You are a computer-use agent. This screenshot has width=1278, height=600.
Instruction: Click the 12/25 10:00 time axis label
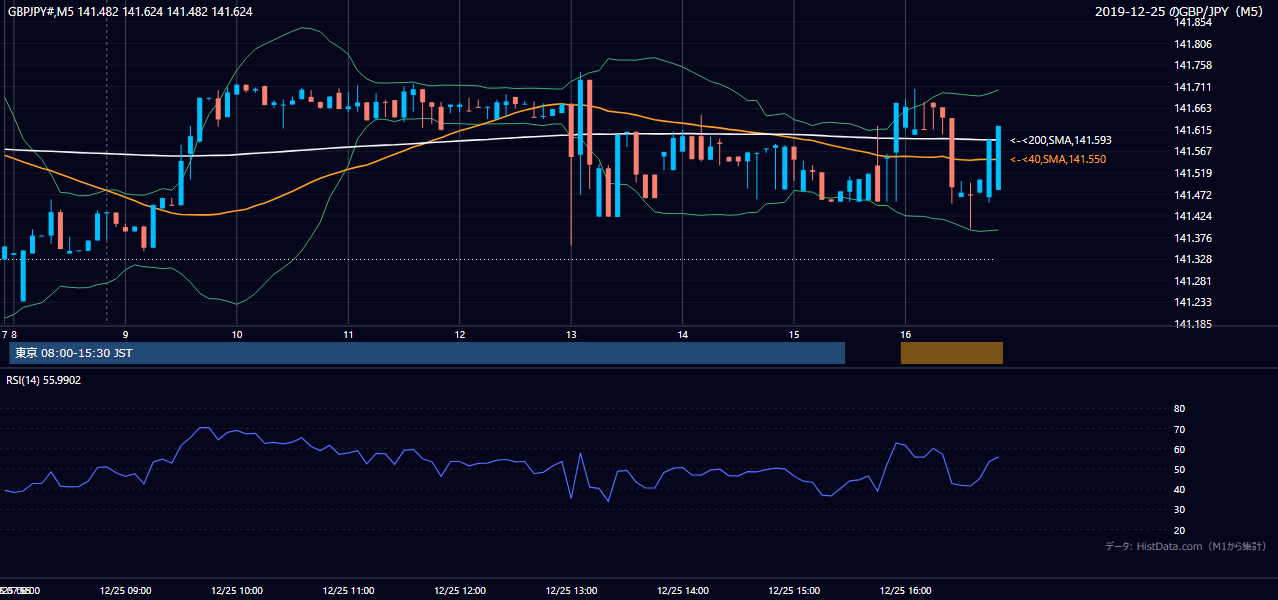237,590
